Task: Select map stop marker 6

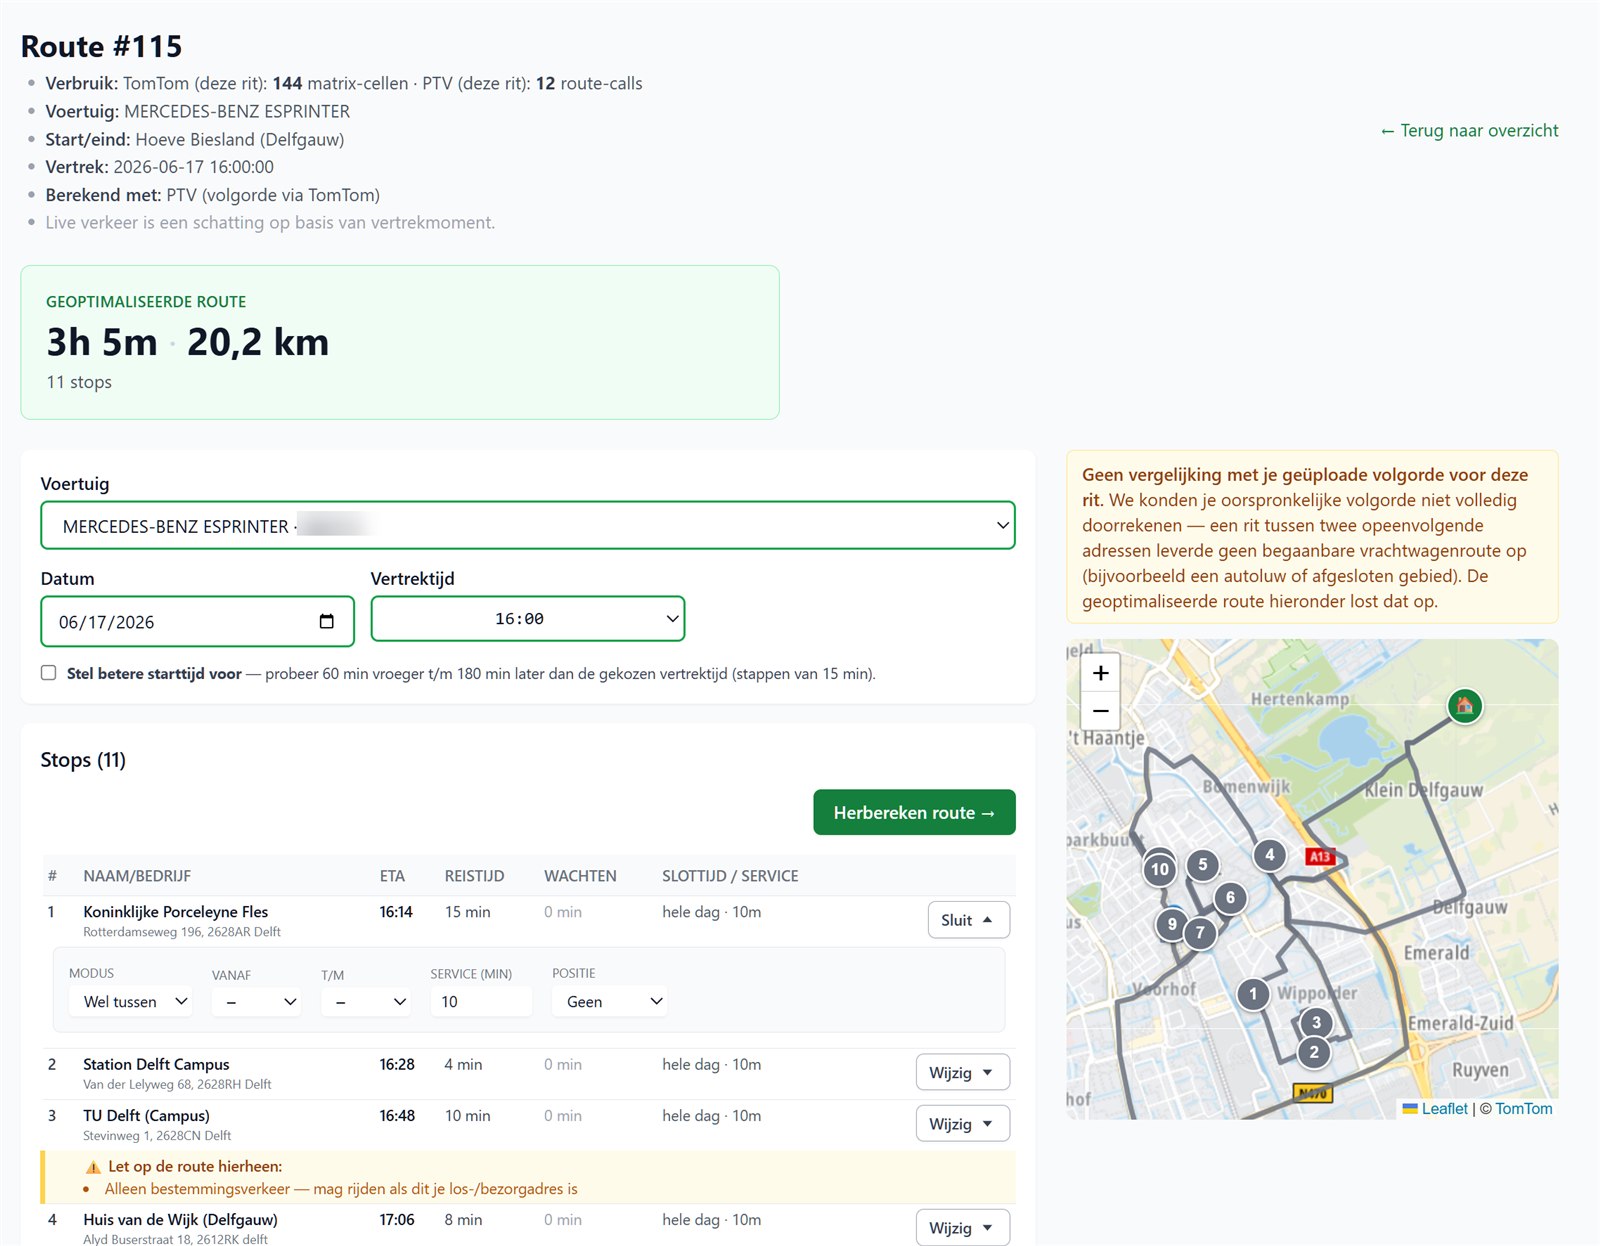Action: coord(1230,898)
